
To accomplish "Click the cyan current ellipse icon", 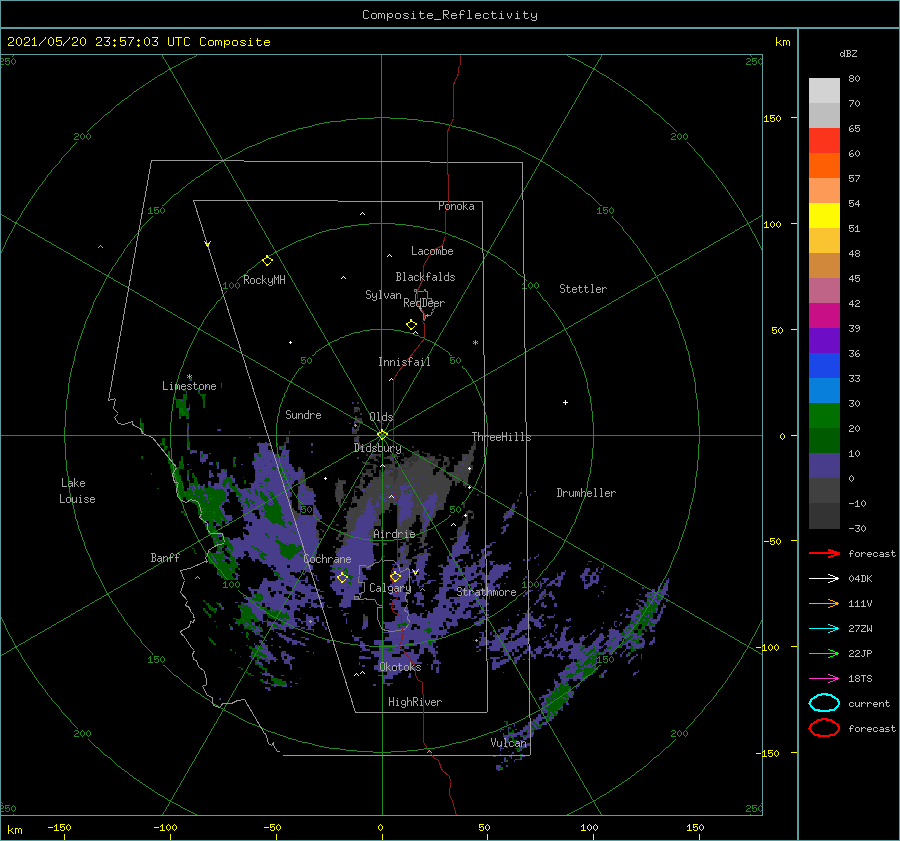I will coord(824,703).
